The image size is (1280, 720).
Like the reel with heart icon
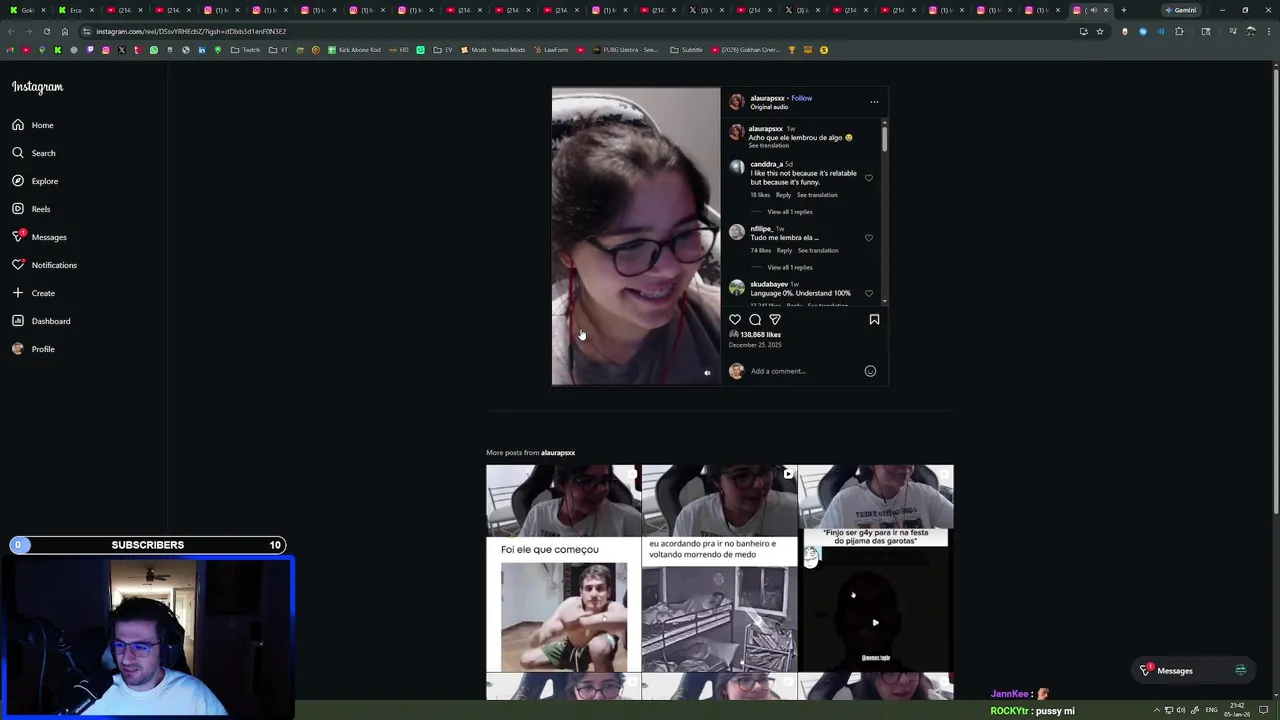pos(735,320)
